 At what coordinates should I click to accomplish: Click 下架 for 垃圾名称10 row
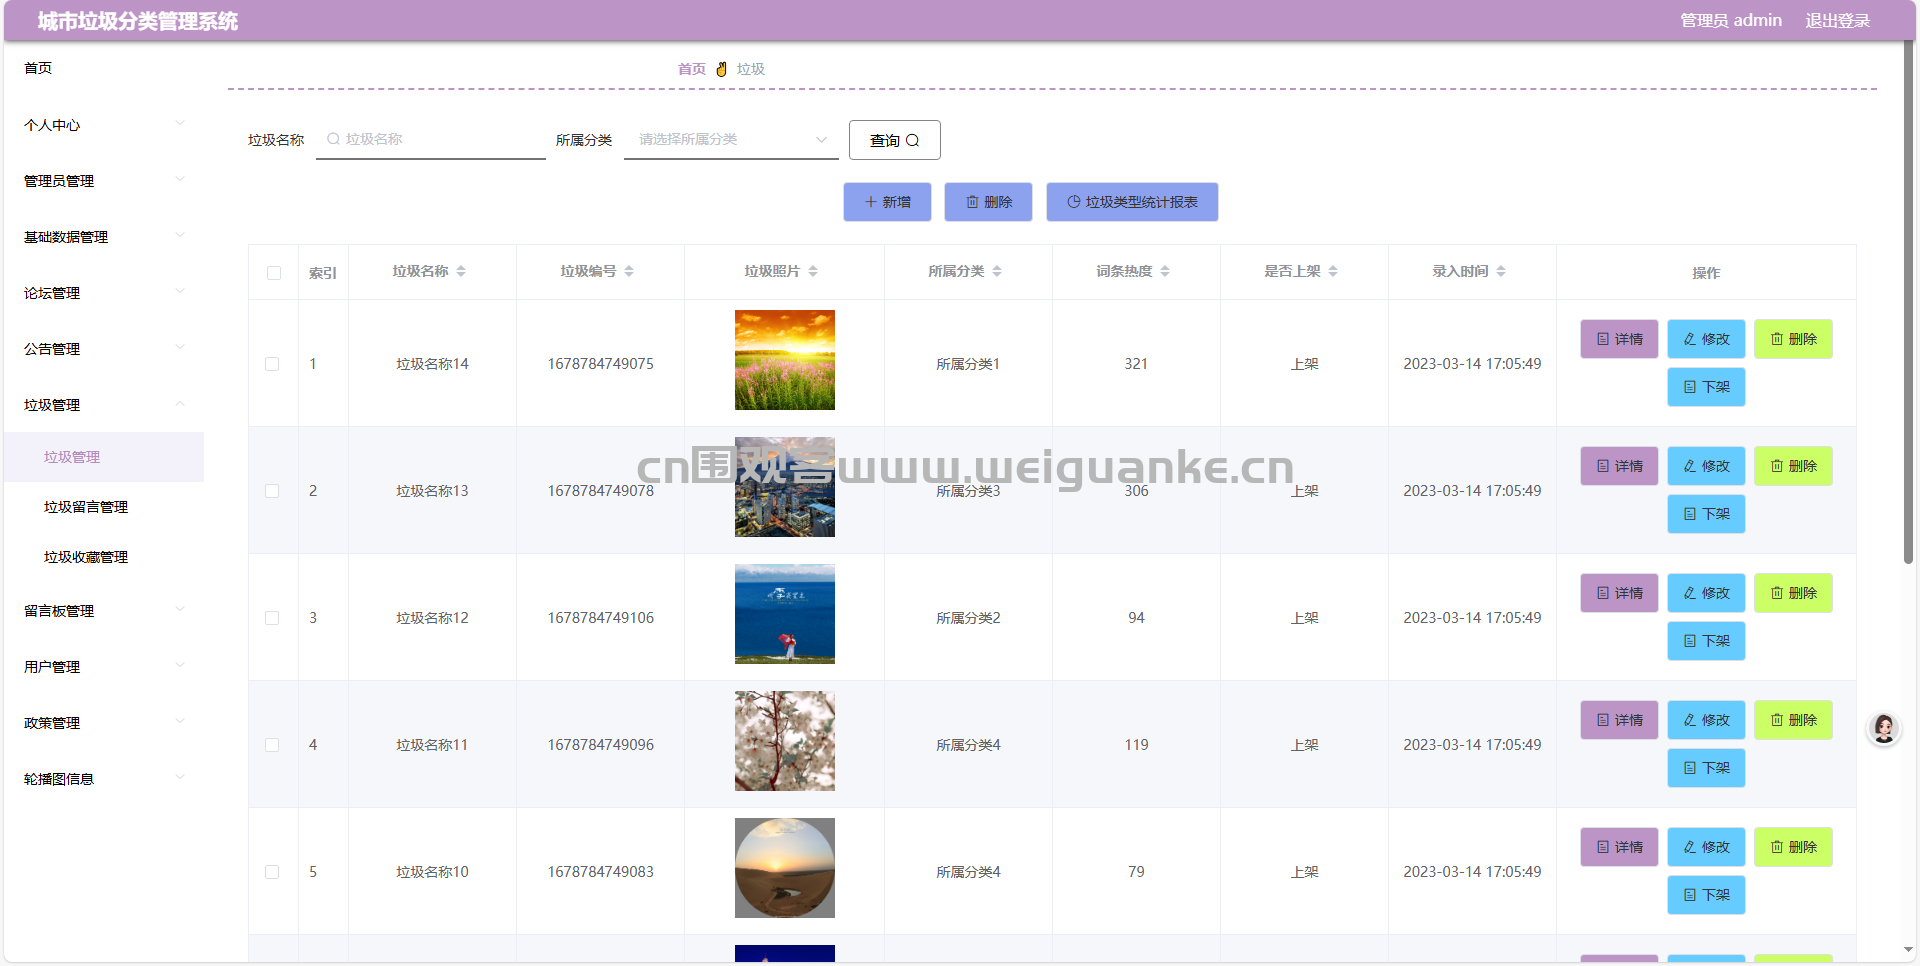(x=1706, y=895)
